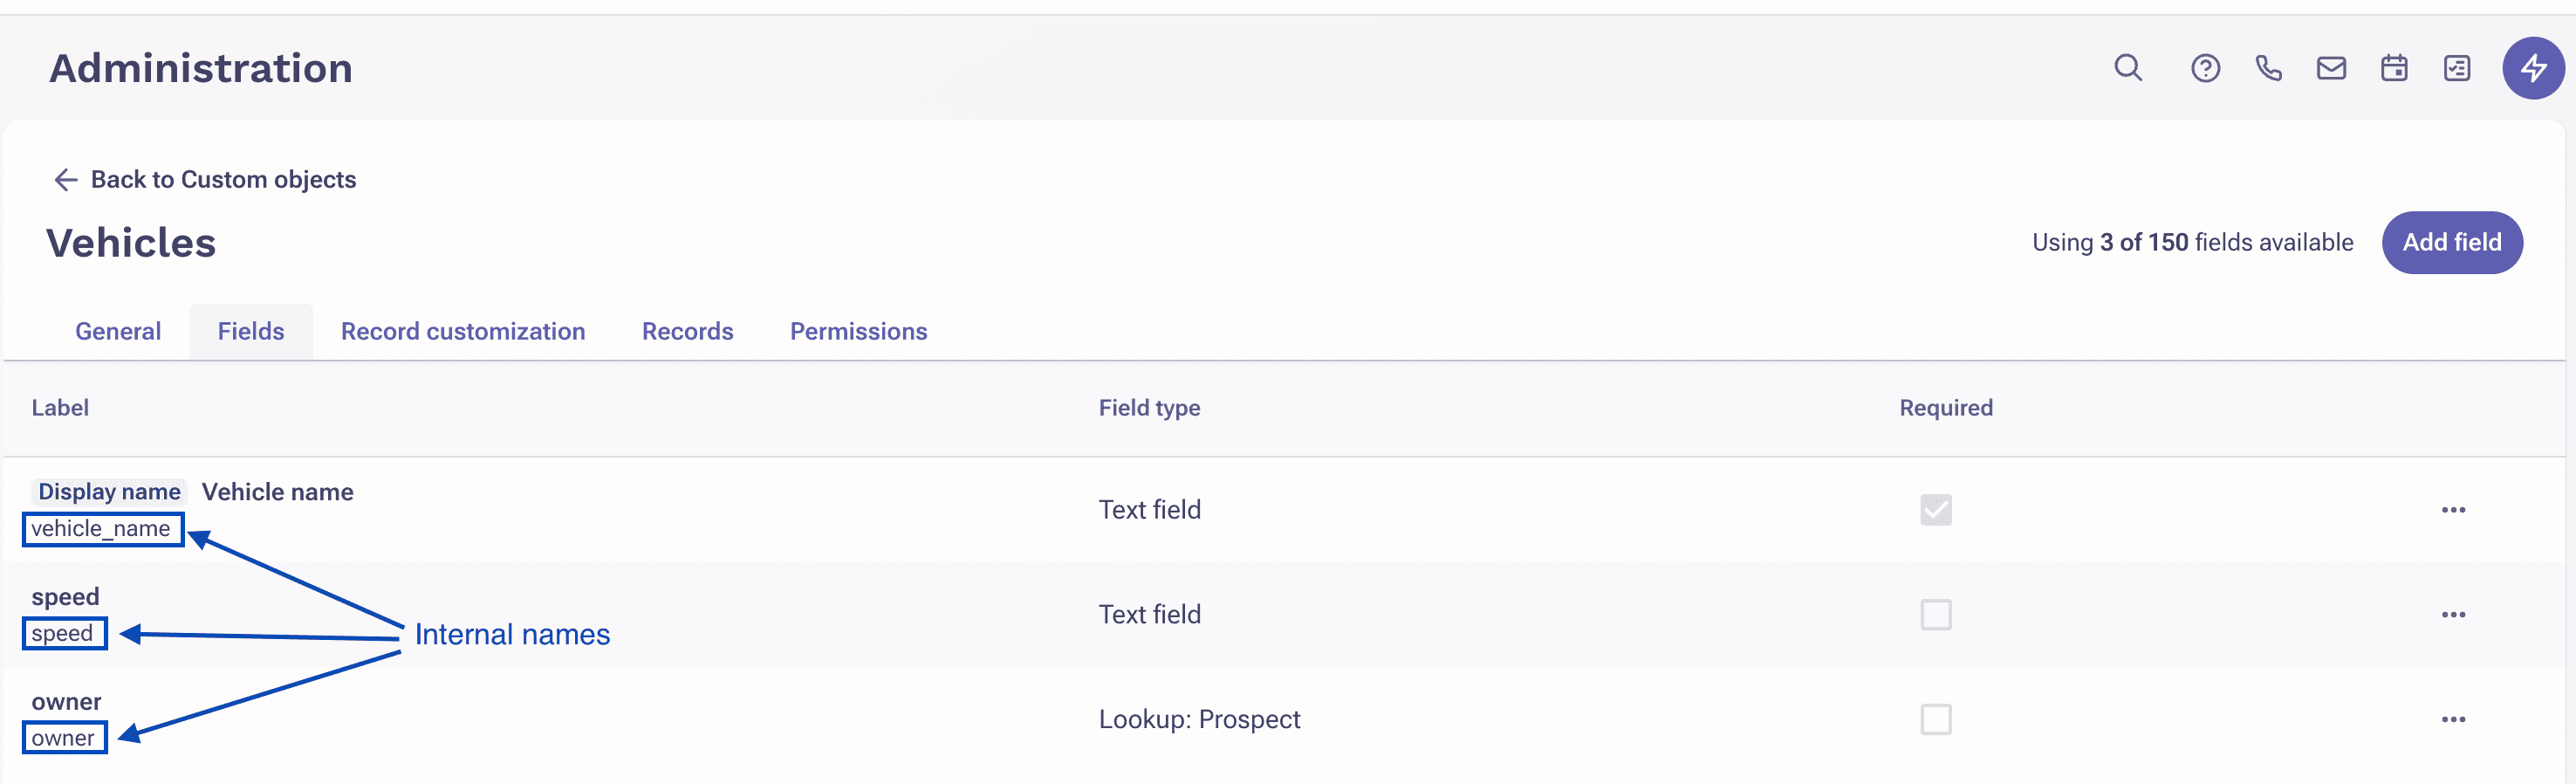Open the options menu for Vehicle name
The image size is (2576, 784).
[2453, 510]
